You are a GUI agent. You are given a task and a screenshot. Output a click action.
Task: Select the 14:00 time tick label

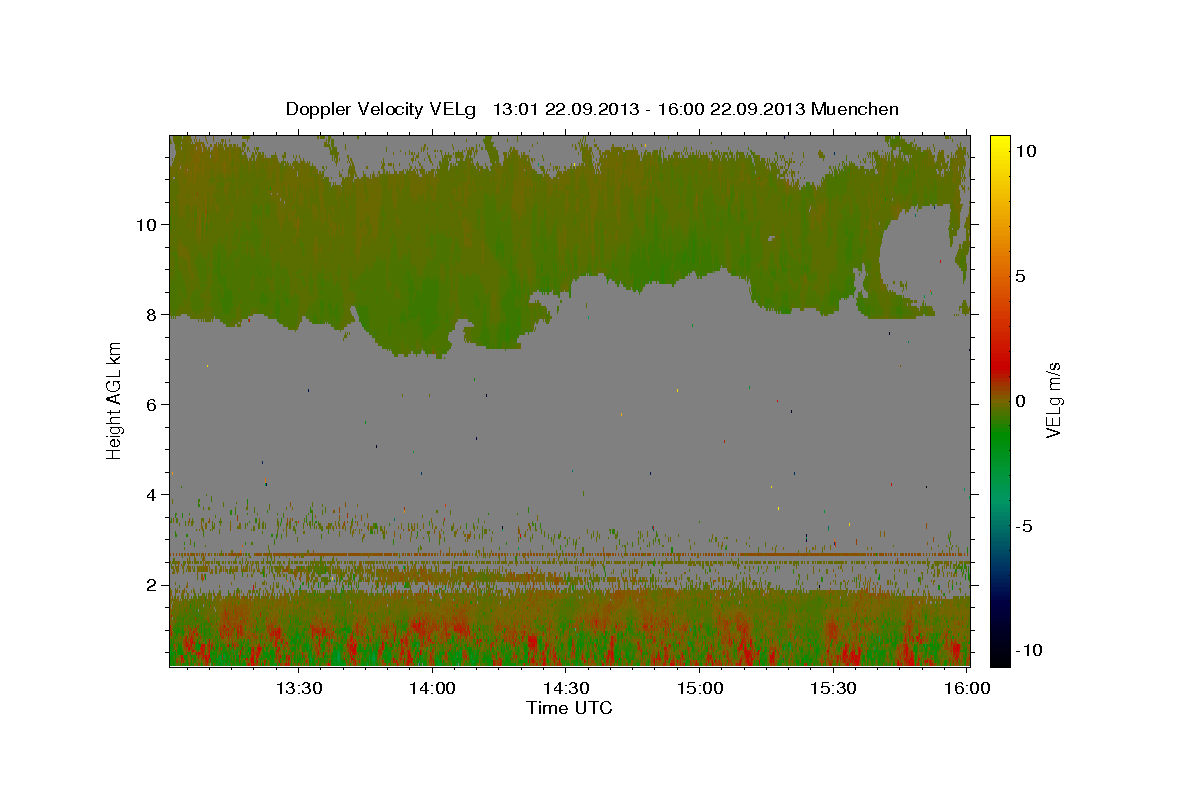coord(432,689)
